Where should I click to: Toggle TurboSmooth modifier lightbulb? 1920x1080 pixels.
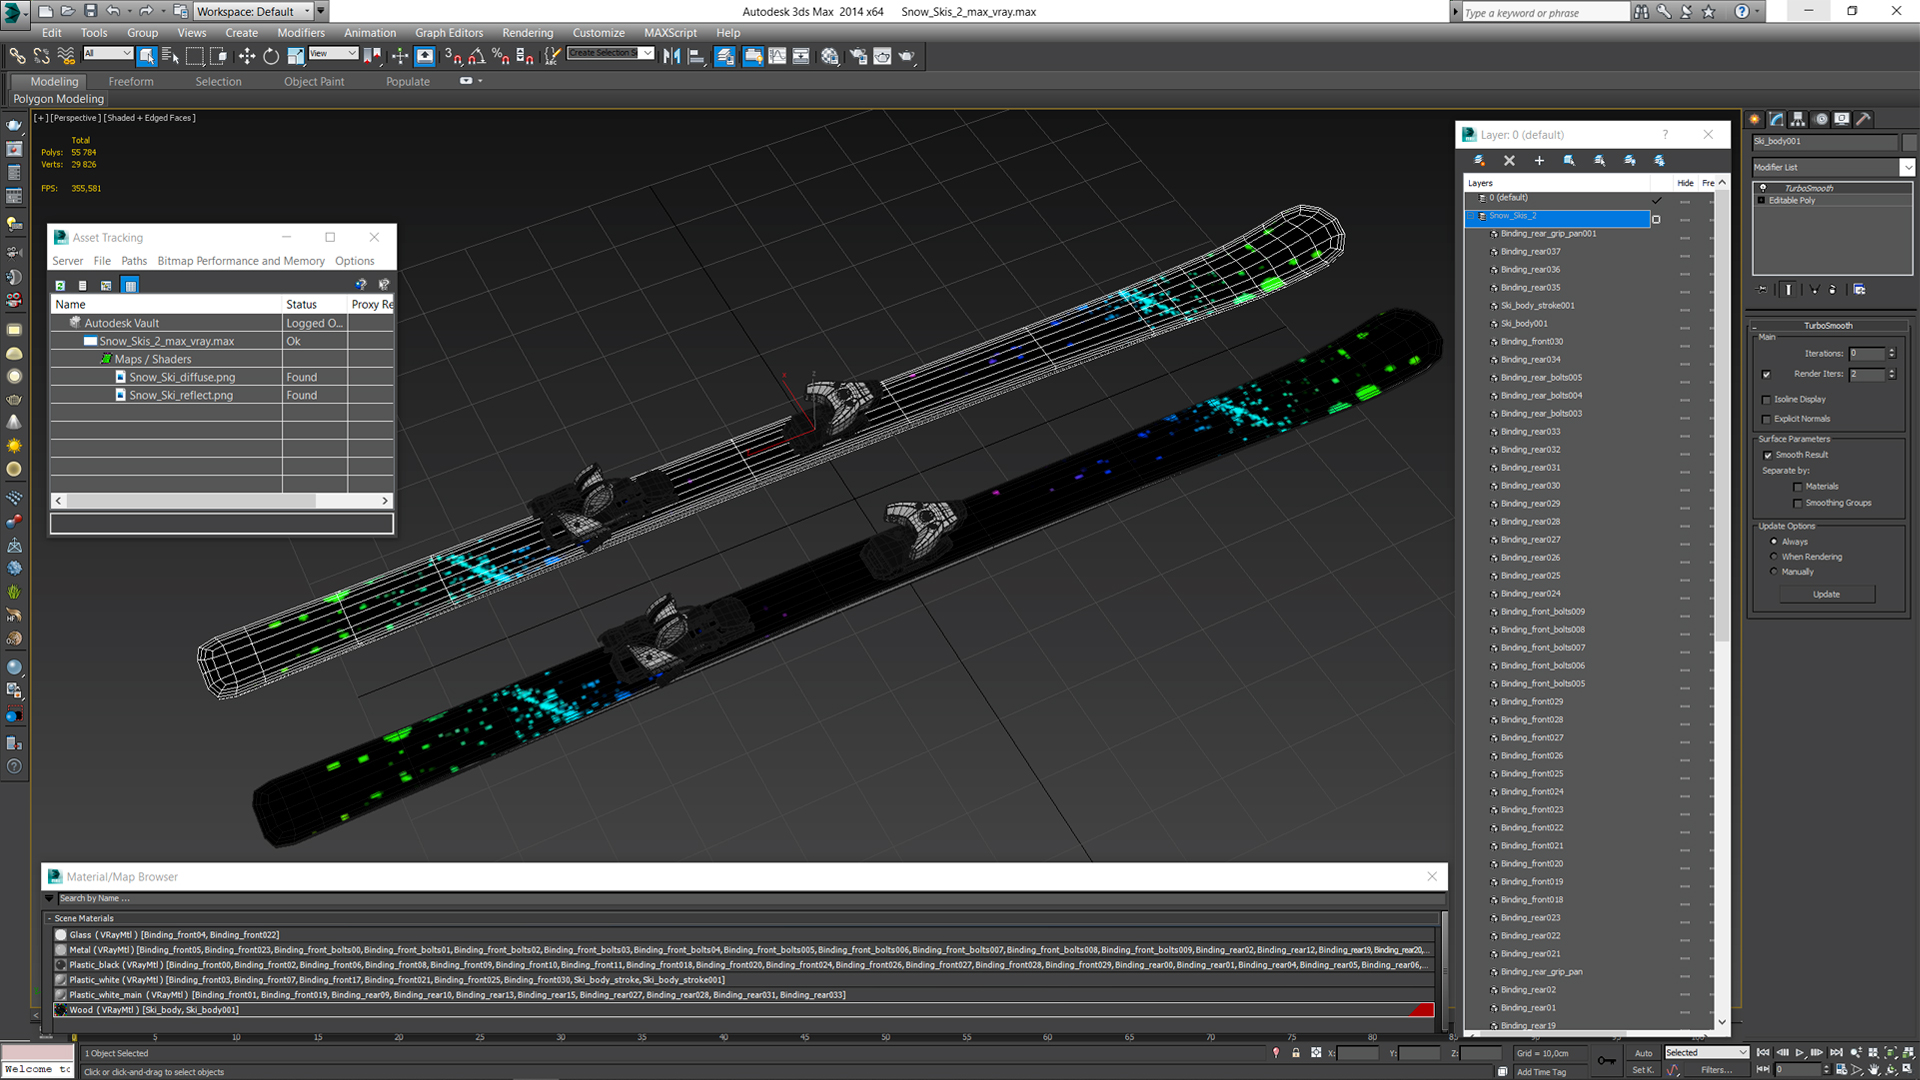(x=1763, y=188)
